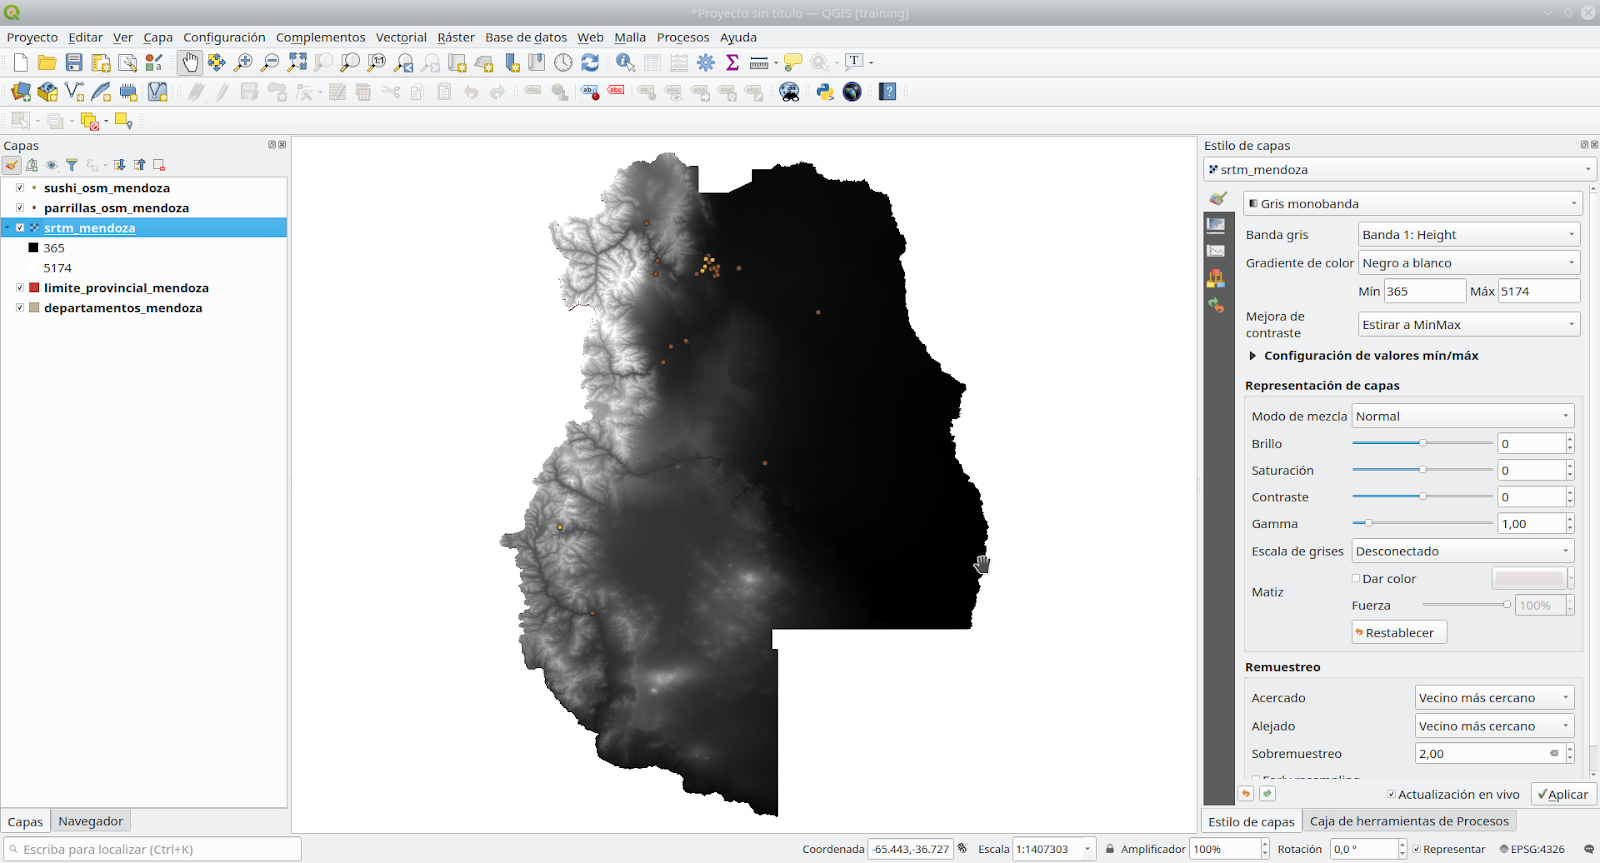Click the Map Tips speech bubble icon
This screenshot has width=1600, height=863.
793,62
